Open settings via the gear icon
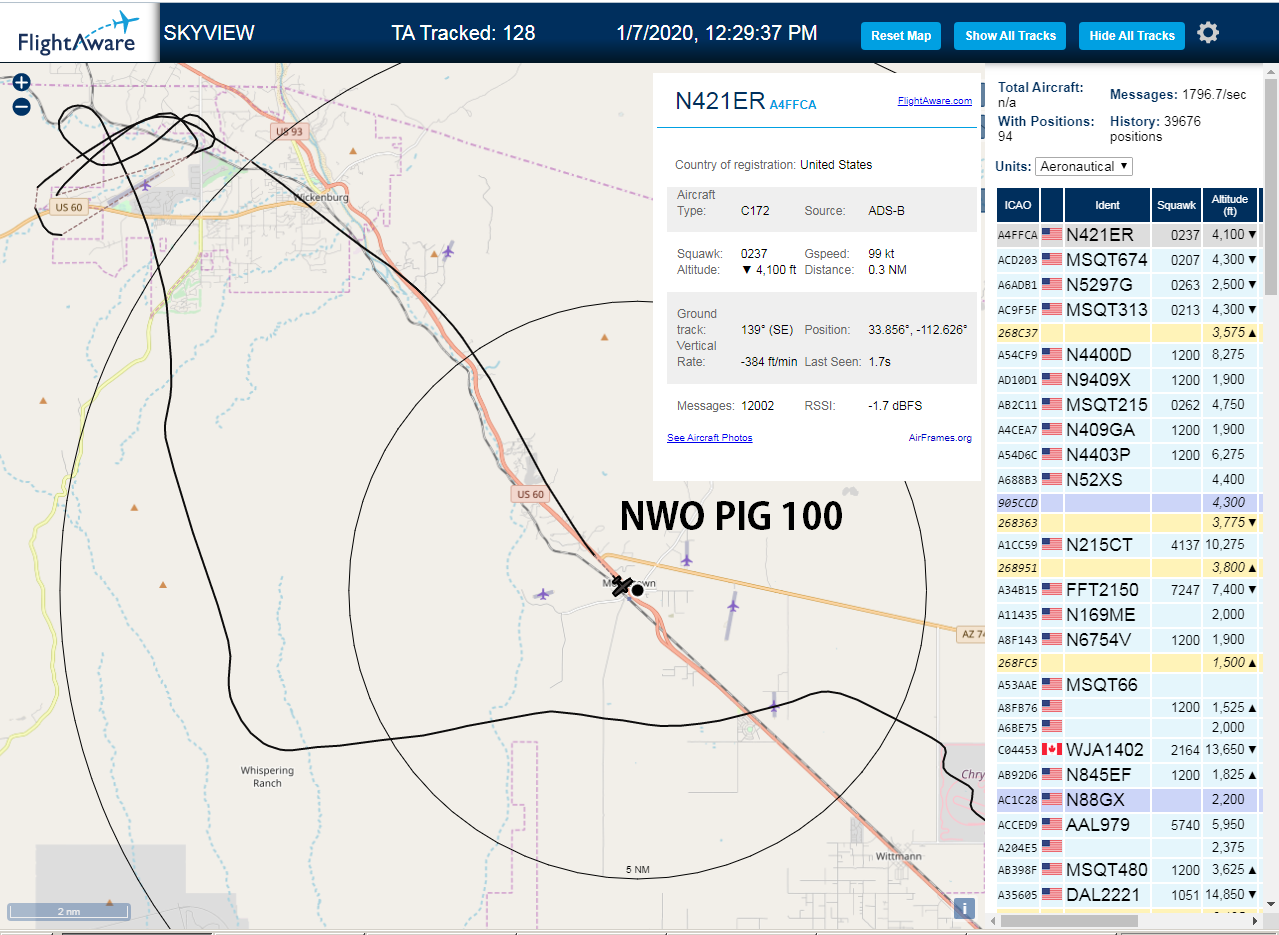1279x935 pixels. (1208, 33)
